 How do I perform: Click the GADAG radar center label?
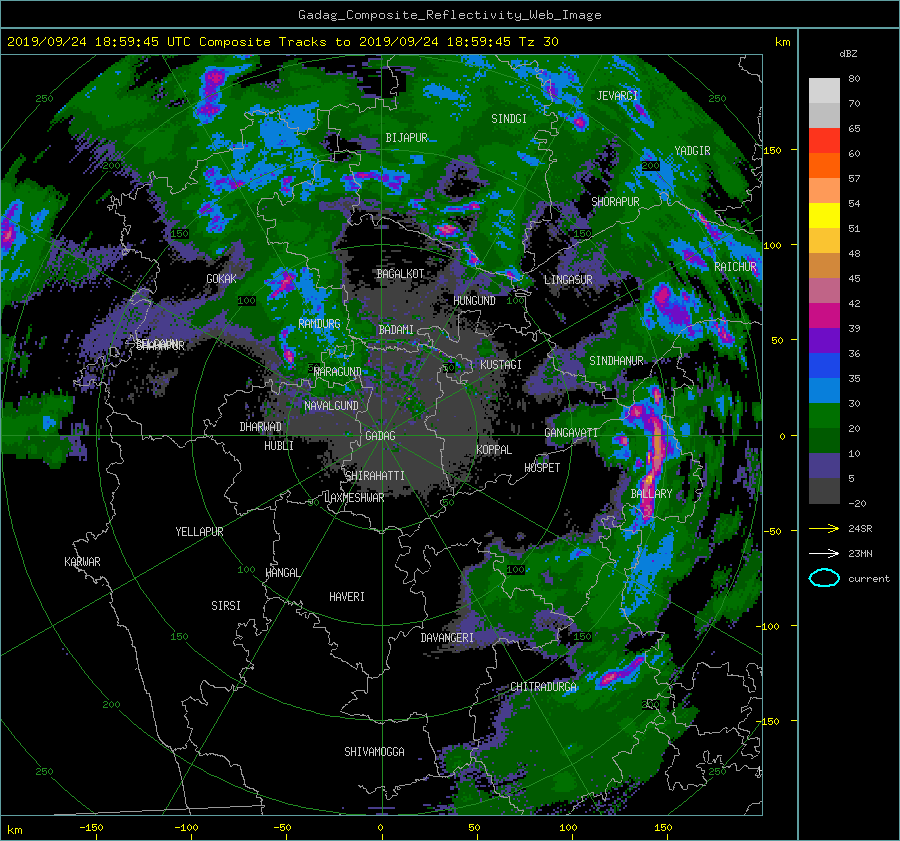click(x=380, y=436)
